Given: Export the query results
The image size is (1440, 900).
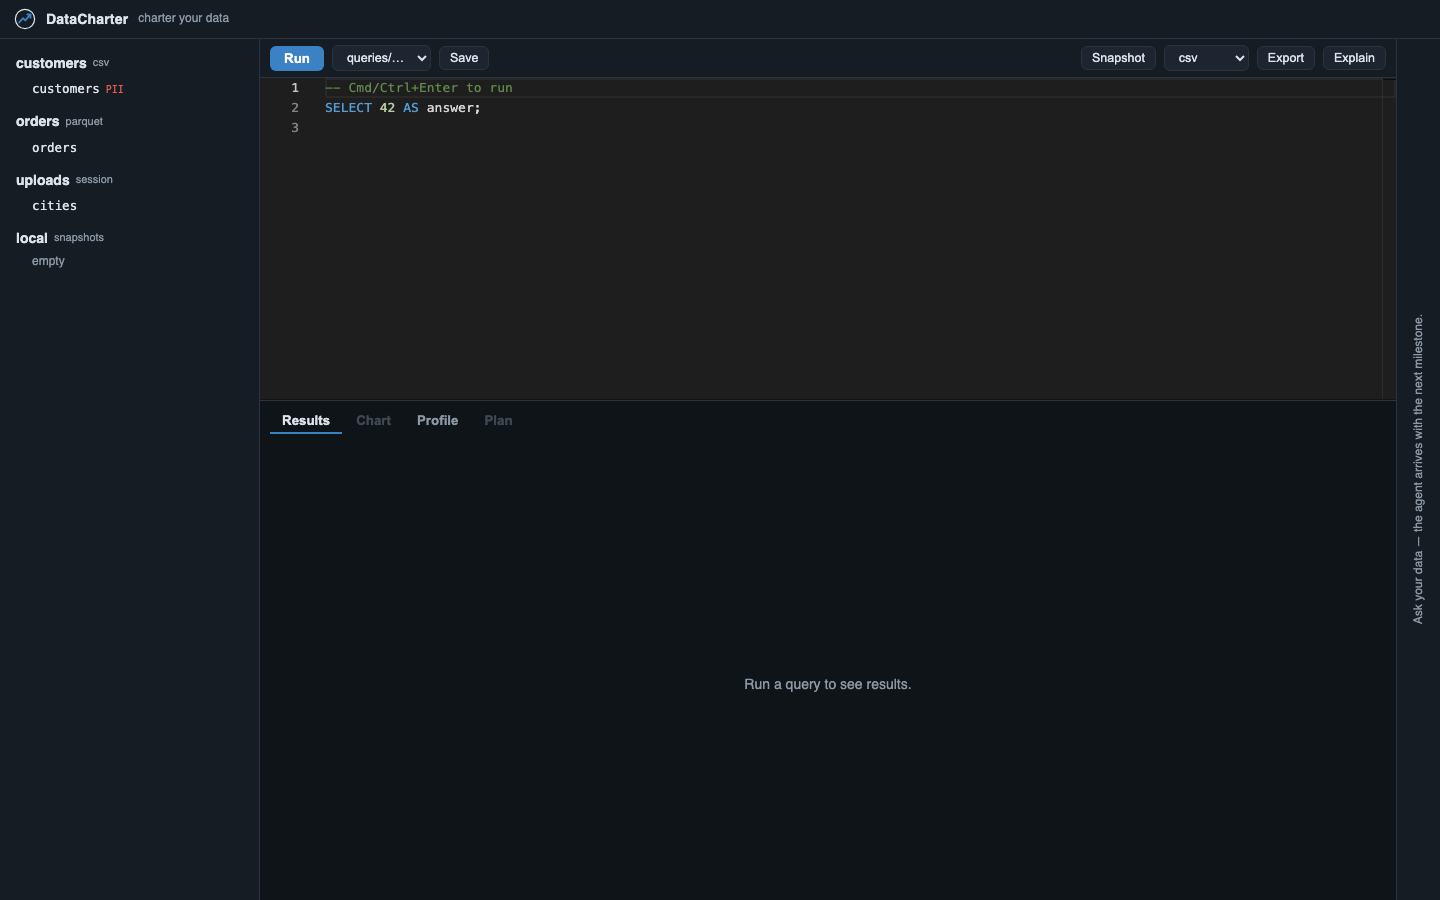Looking at the screenshot, I should pyautogui.click(x=1286, y=58).
